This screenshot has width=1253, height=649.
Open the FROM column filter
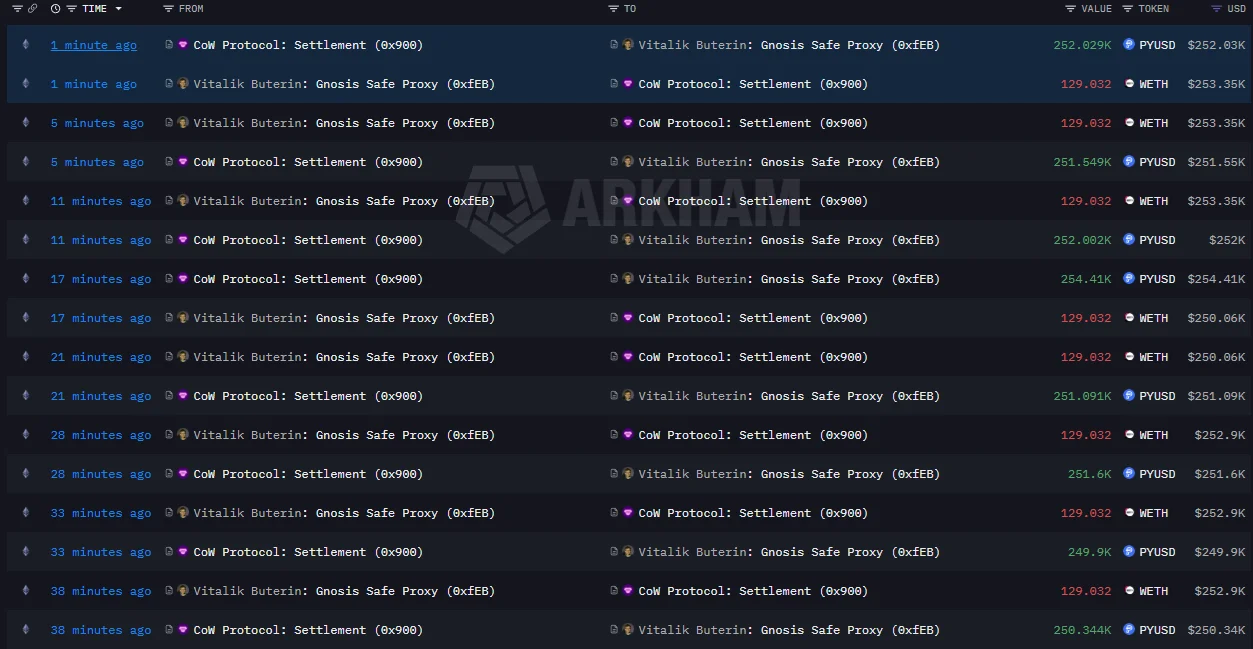168,9
